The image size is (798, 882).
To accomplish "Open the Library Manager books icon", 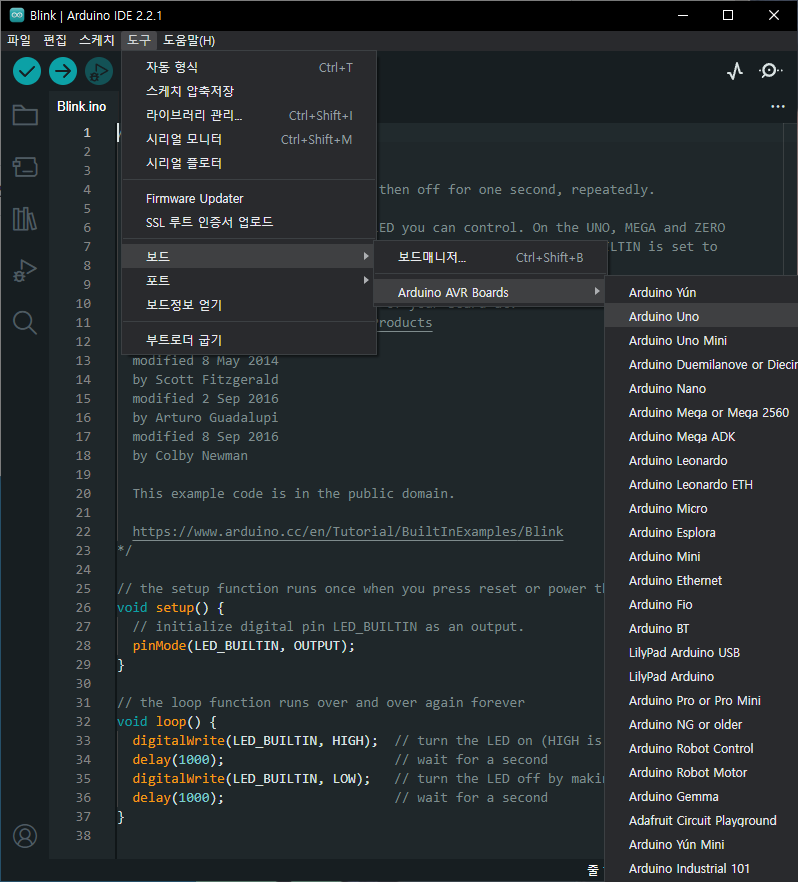I will coord(25,219).
